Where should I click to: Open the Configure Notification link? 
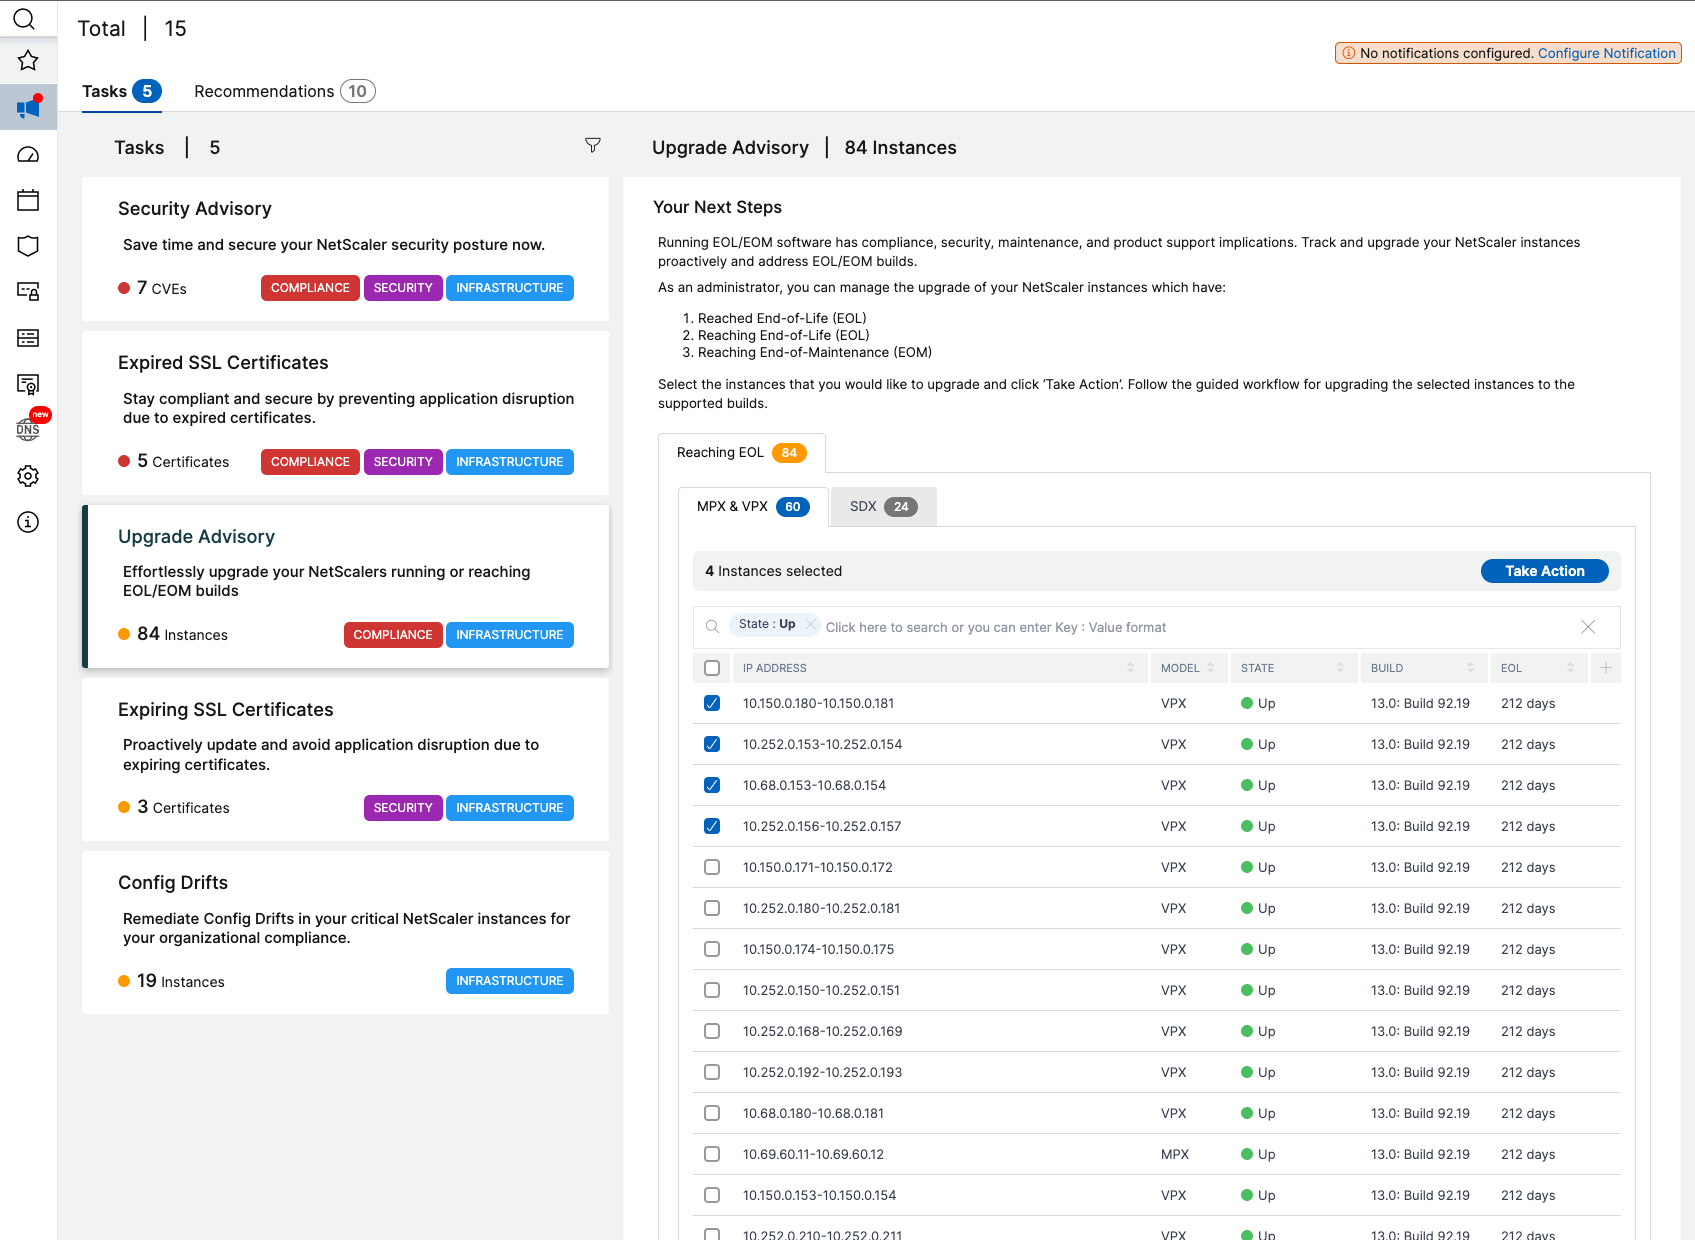(x=1607, y=53)
